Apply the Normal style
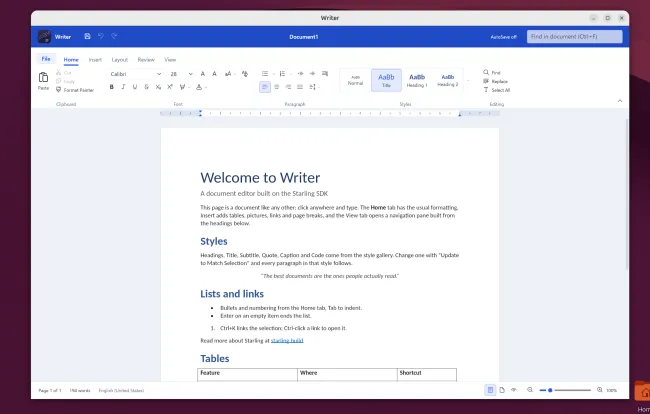The width and height of the screenshot is (650, 414). tap(355, 80)
